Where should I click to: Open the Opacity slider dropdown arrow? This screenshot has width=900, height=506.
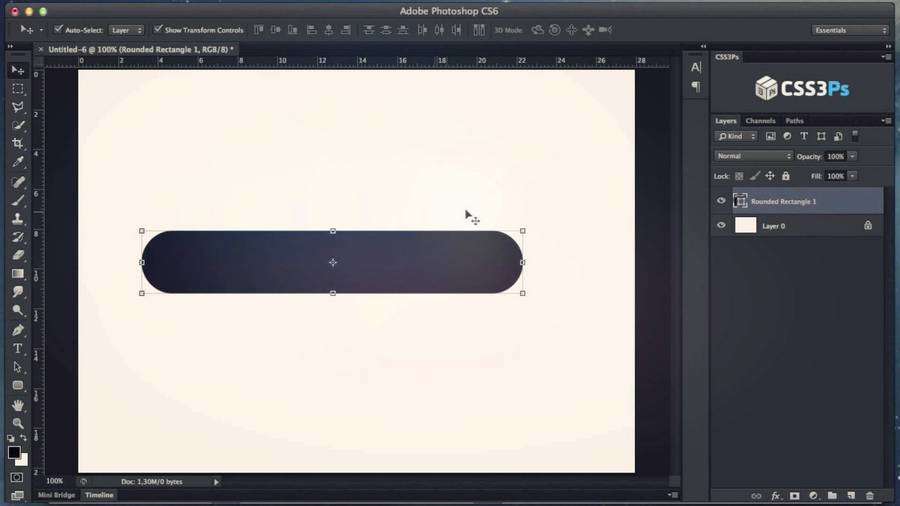click(x=852, y=156)
